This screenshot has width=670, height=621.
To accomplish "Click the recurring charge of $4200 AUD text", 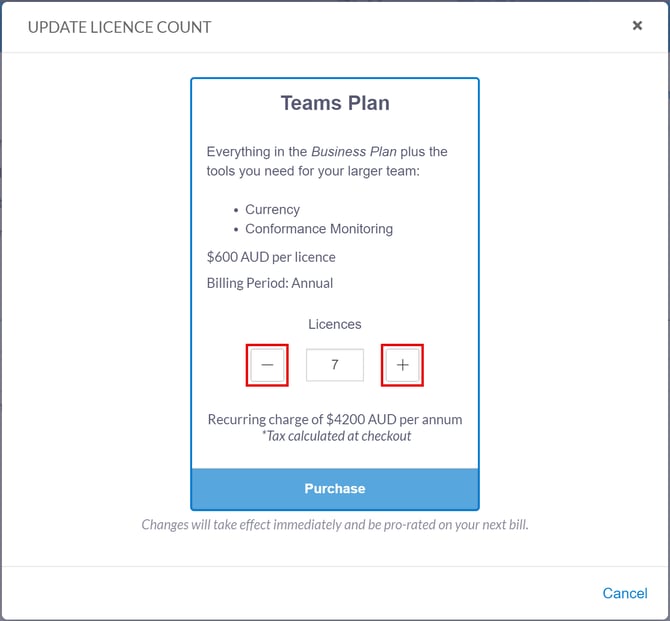I will [x=334, y=419].
